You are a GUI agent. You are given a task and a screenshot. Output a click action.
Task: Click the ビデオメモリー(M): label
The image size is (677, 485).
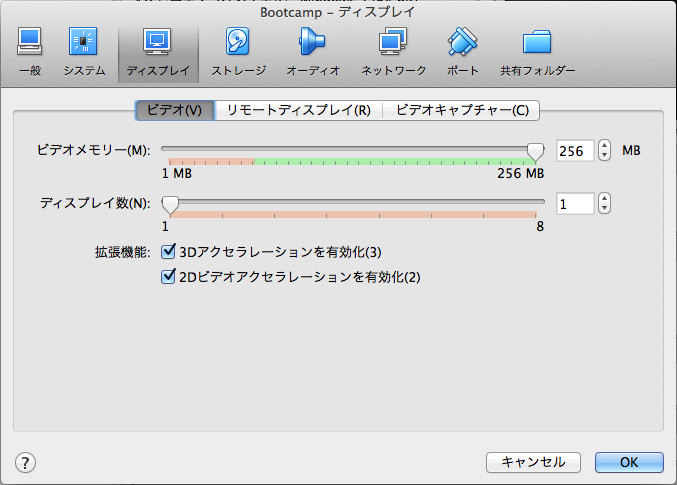93,150
